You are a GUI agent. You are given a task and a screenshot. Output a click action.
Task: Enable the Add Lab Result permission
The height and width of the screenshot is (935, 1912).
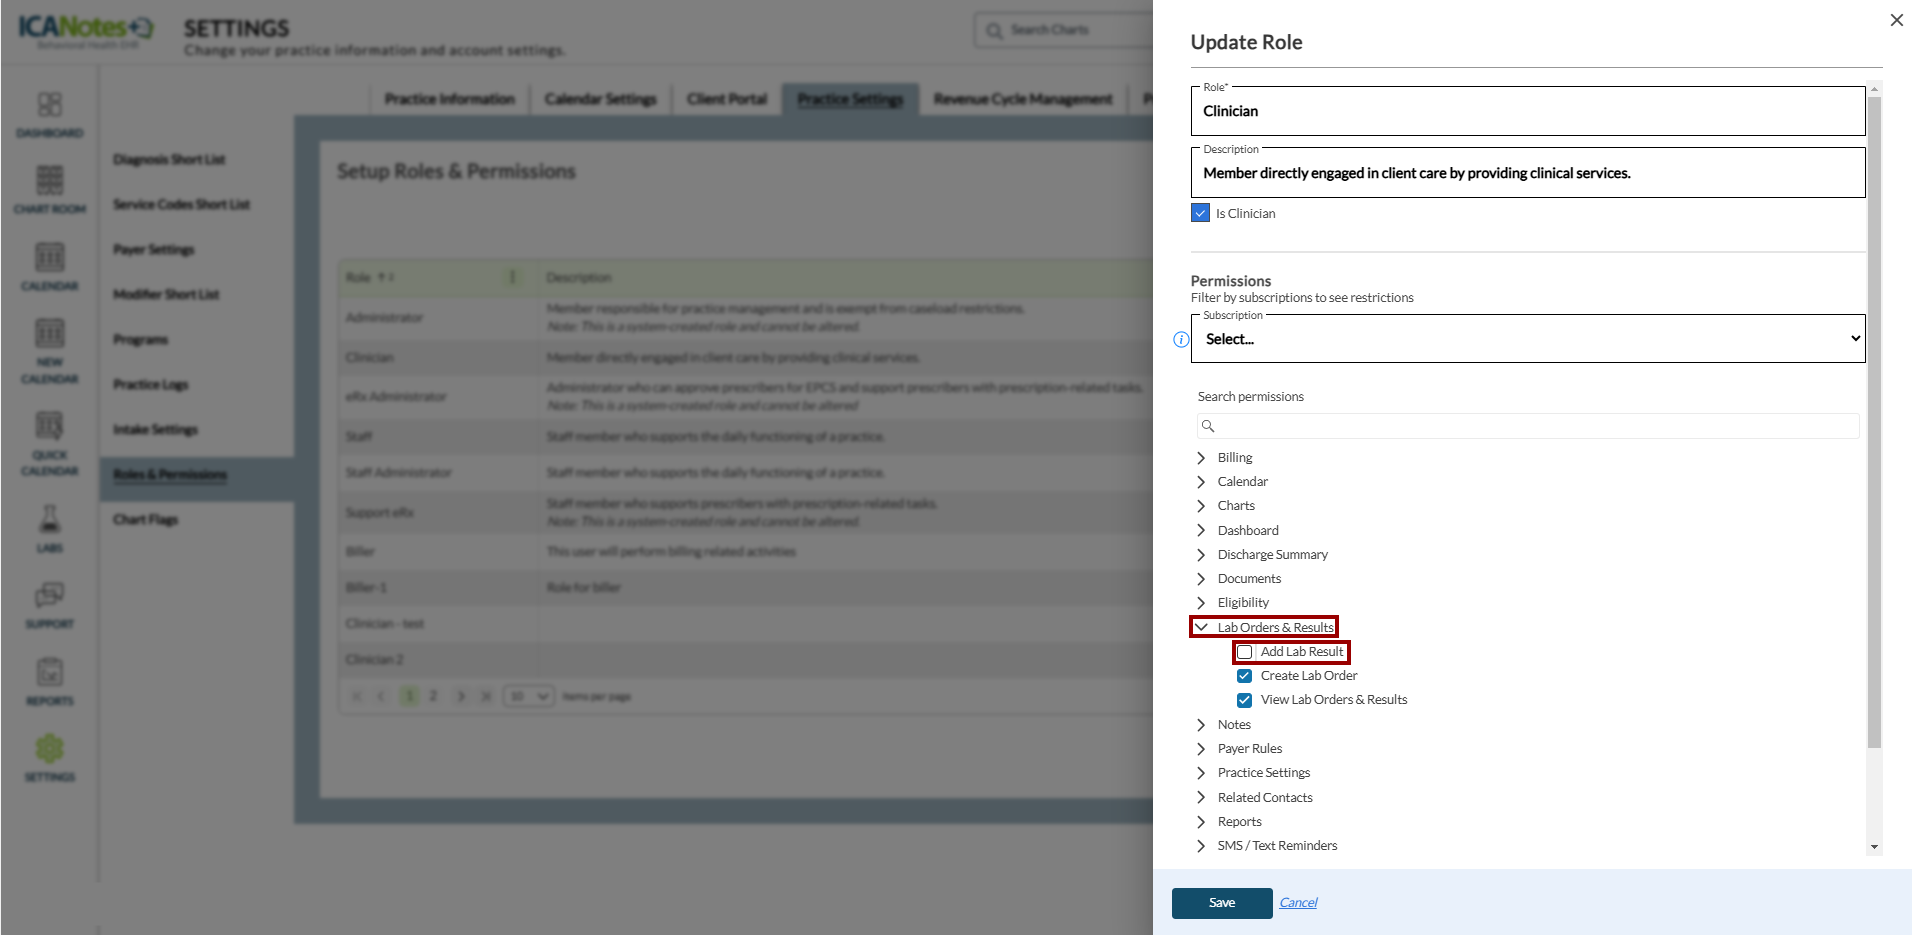[x=1245, y=652]
